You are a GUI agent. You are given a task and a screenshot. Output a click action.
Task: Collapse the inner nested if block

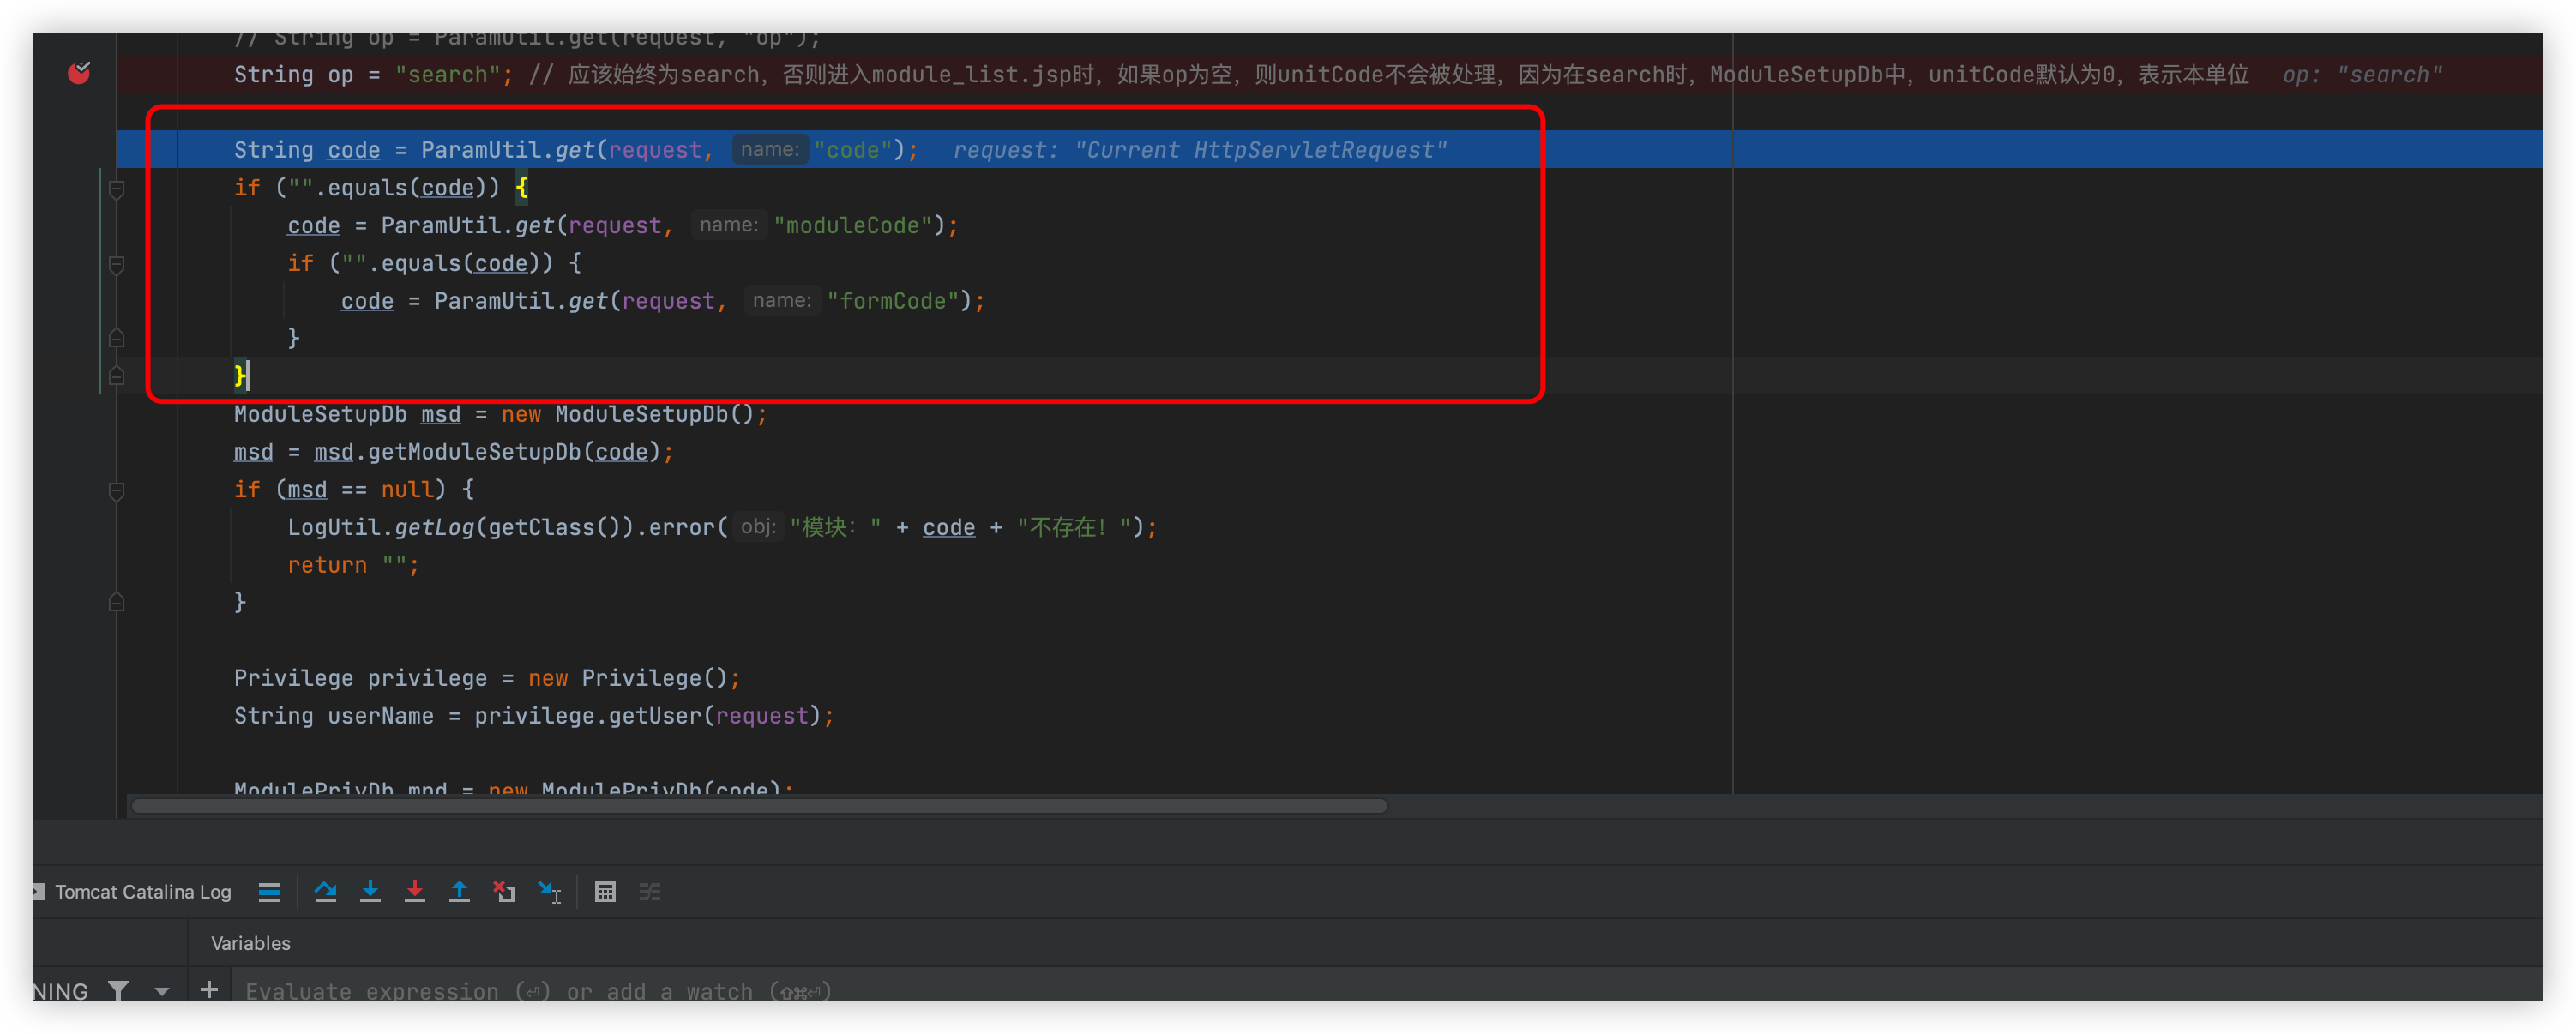116,264
